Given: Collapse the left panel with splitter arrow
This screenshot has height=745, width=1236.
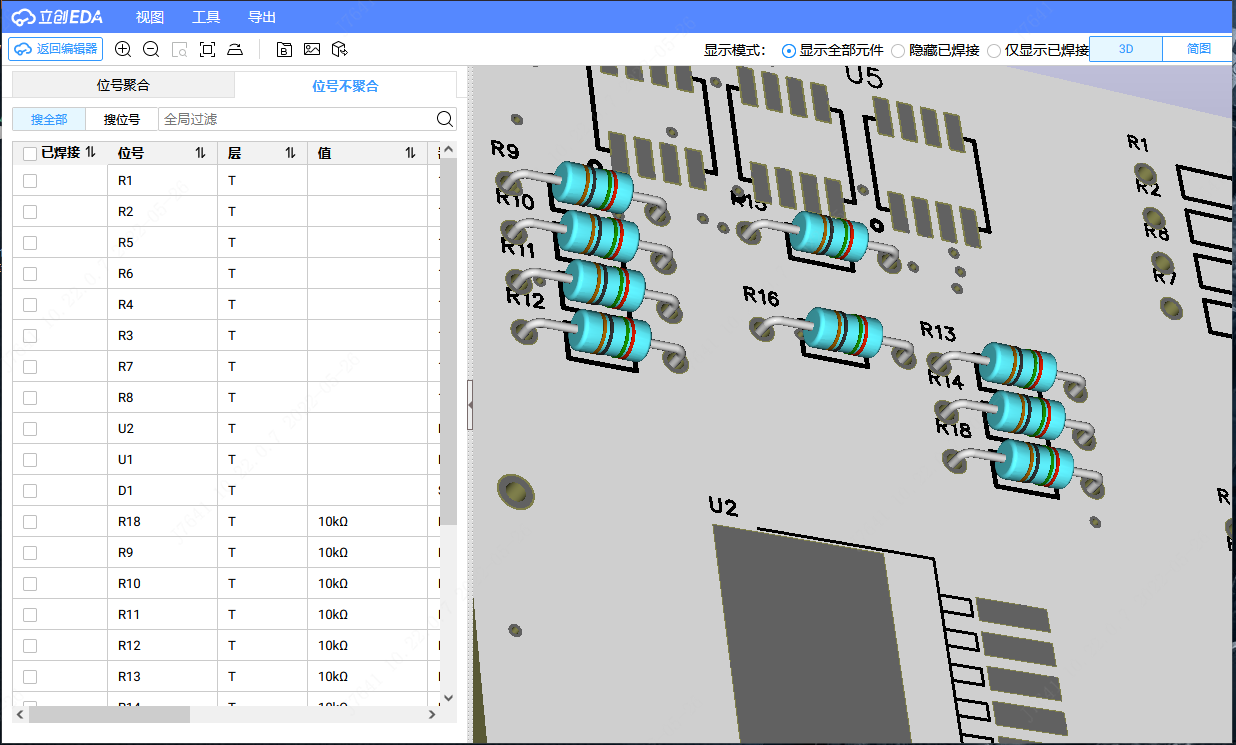Looking at the screenshot, I should [470, 403].
